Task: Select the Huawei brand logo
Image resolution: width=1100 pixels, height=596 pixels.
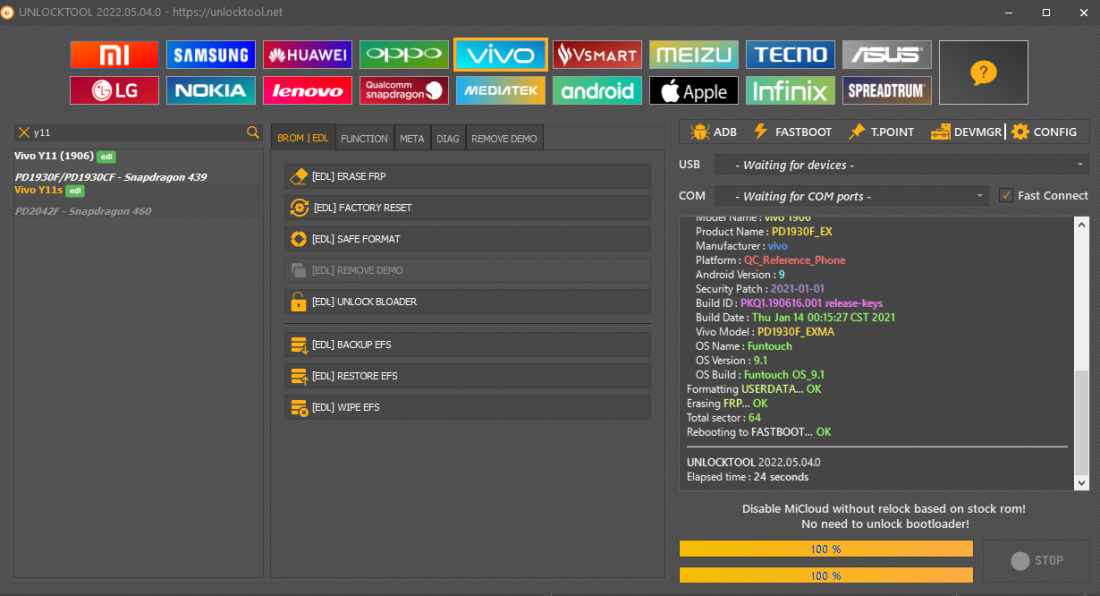Action: click(x=307, y=55)
